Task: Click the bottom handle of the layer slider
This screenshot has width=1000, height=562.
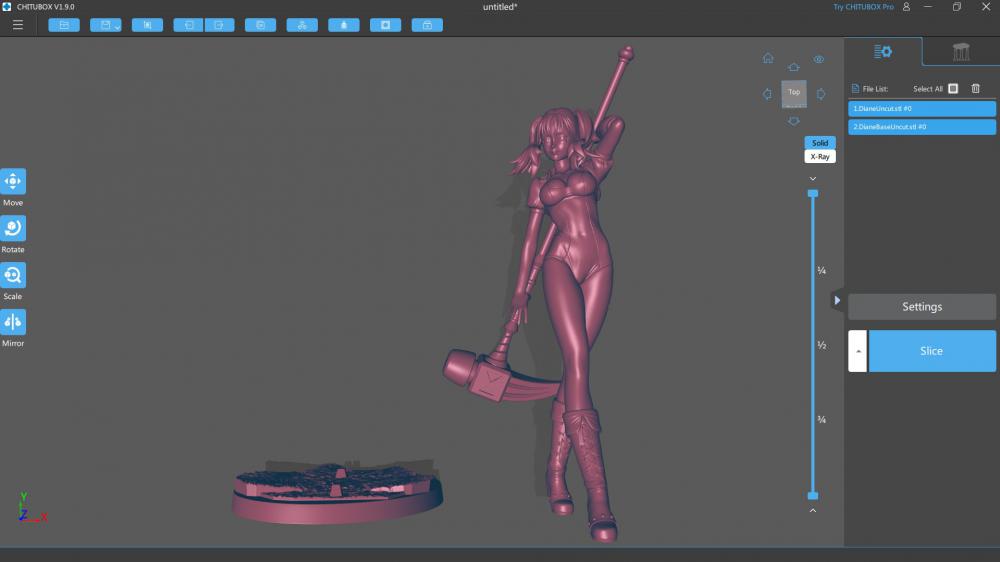Action: coord(813,496)
